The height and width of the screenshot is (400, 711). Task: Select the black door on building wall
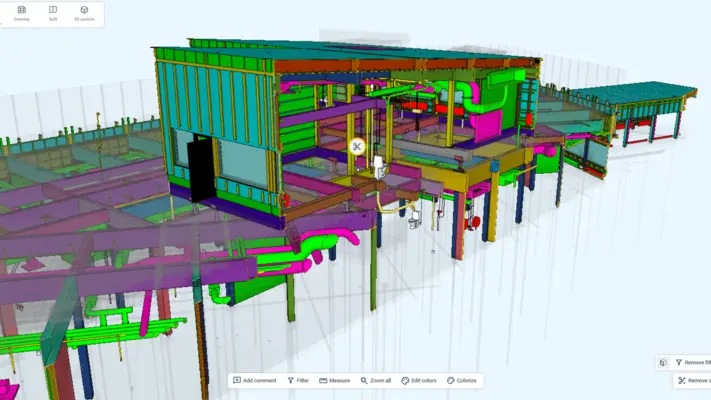[x=202, y=167]
